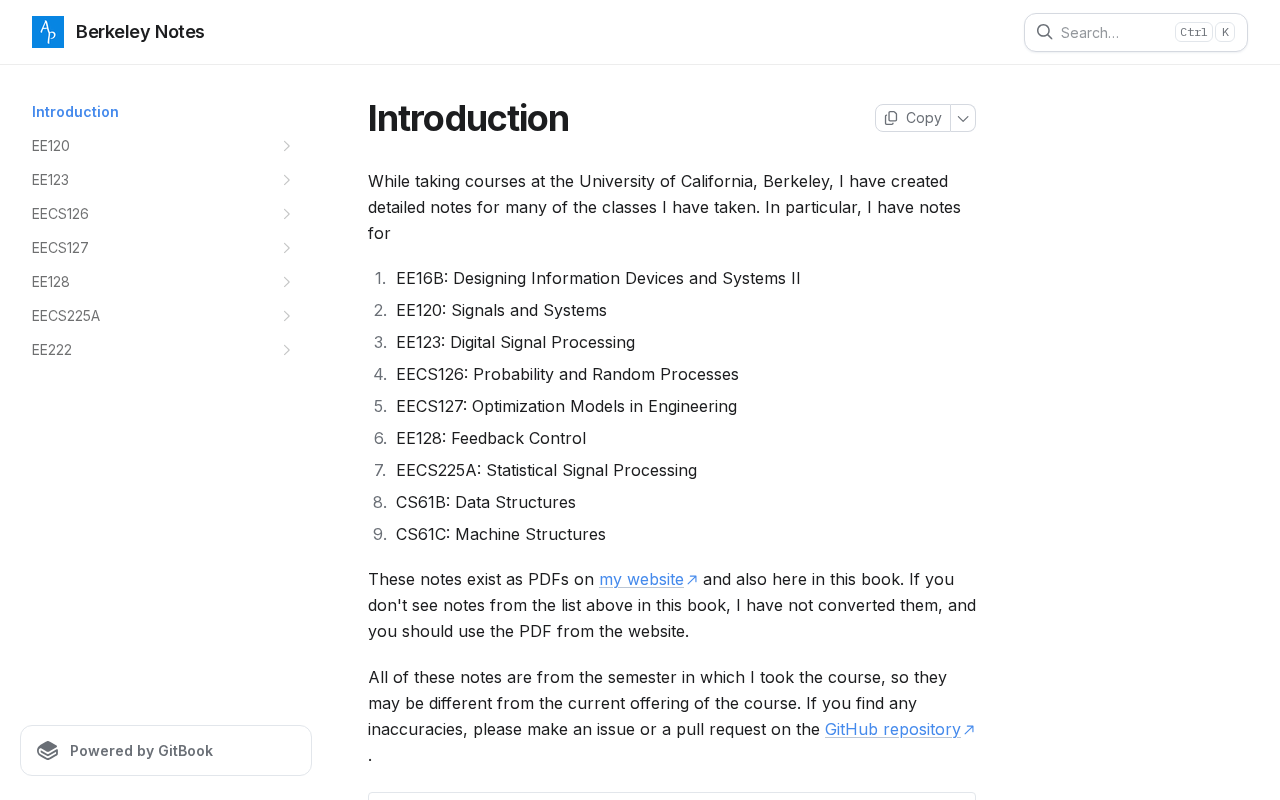The height and width of the screenshot is (800, 1280).
Task: Expand the EE120 section chevron
Action: [x=287, y=146]
